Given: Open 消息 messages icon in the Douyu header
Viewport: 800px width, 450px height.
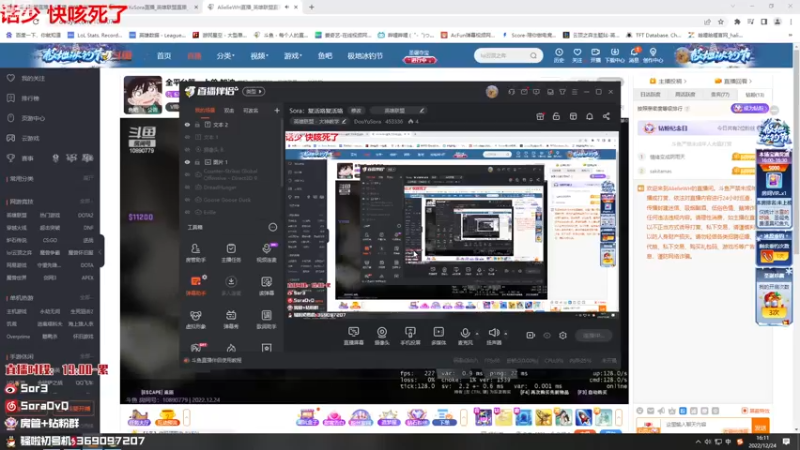Looking at the screenshot, I should pyautogui.click(x=634, y=55).
